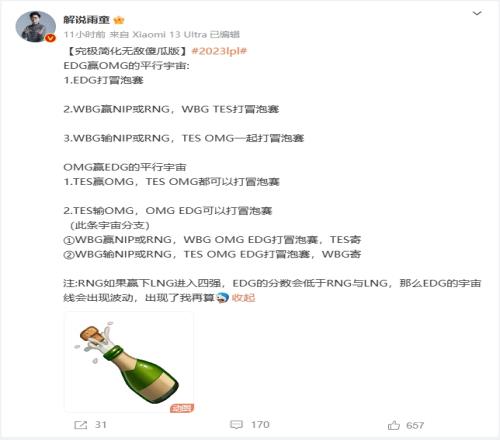Screen dimensions: 500x440
Task: Click the repost share icon
Action: [x=81, y=425]
